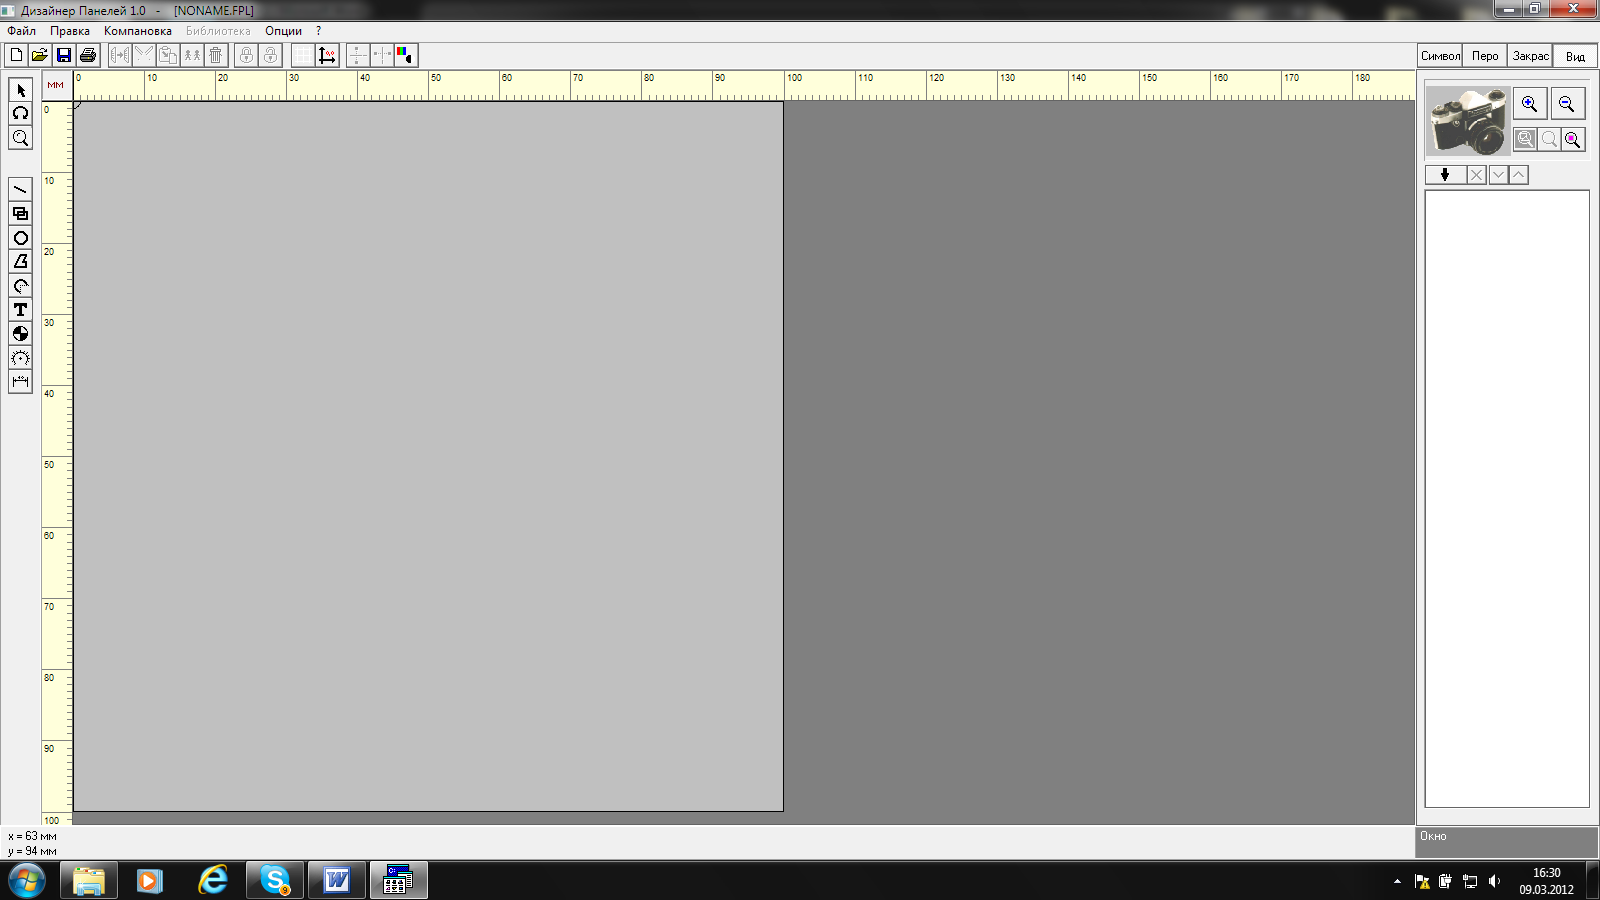This screenshot has height=900, width=1600.
Task: Click the paste clipboard toolbar icon
Action: [x=168, y=55]
